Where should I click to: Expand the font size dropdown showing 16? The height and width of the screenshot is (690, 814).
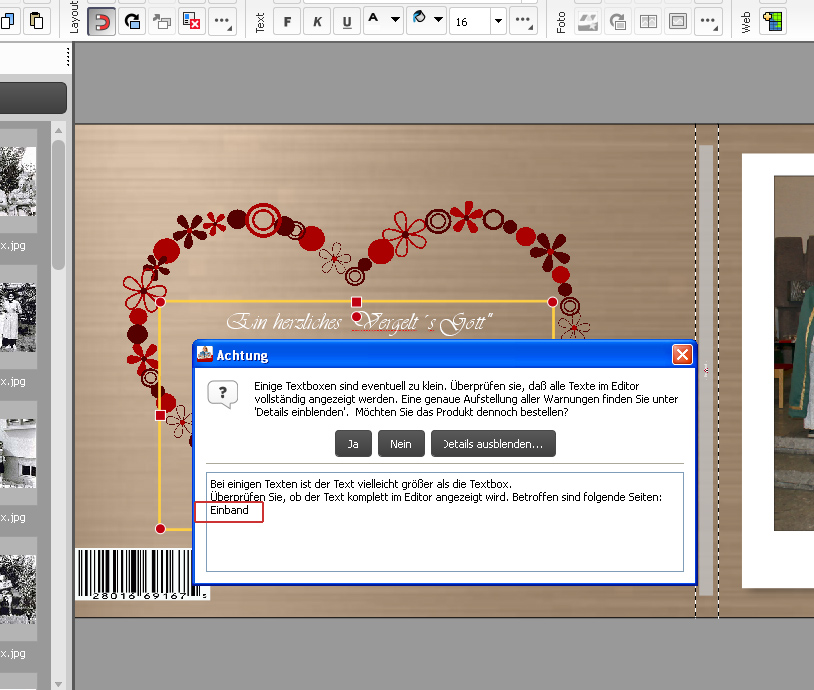coord(497,21)
